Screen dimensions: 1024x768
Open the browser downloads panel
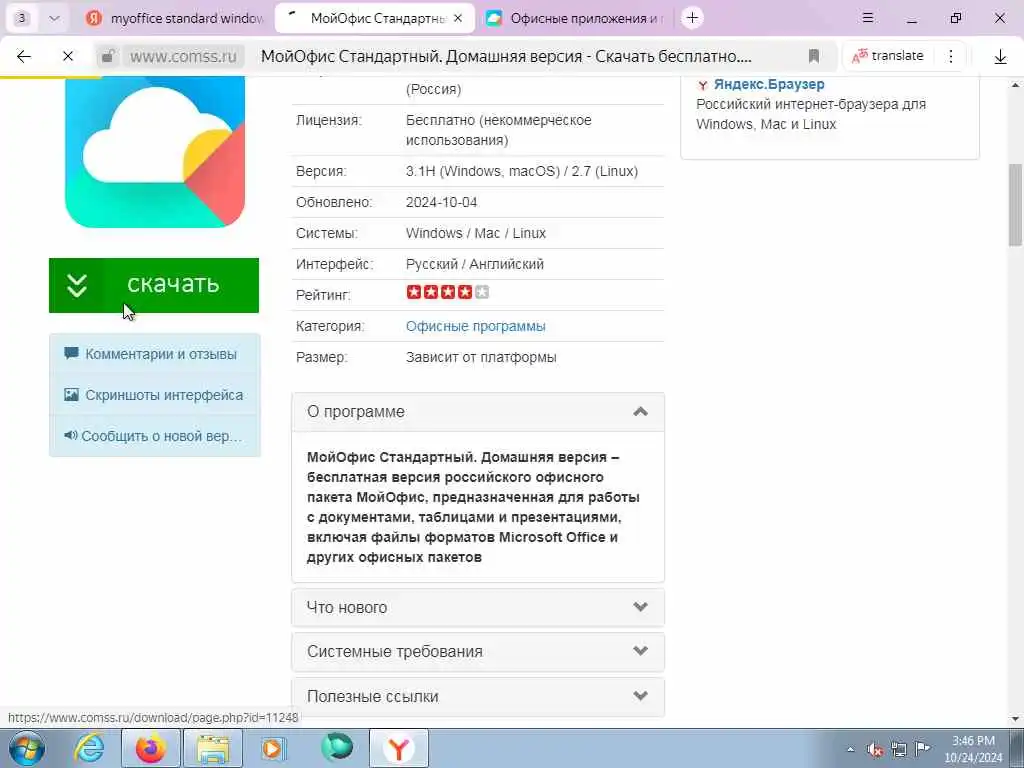pyautogui.click(x=1000, y=57)
